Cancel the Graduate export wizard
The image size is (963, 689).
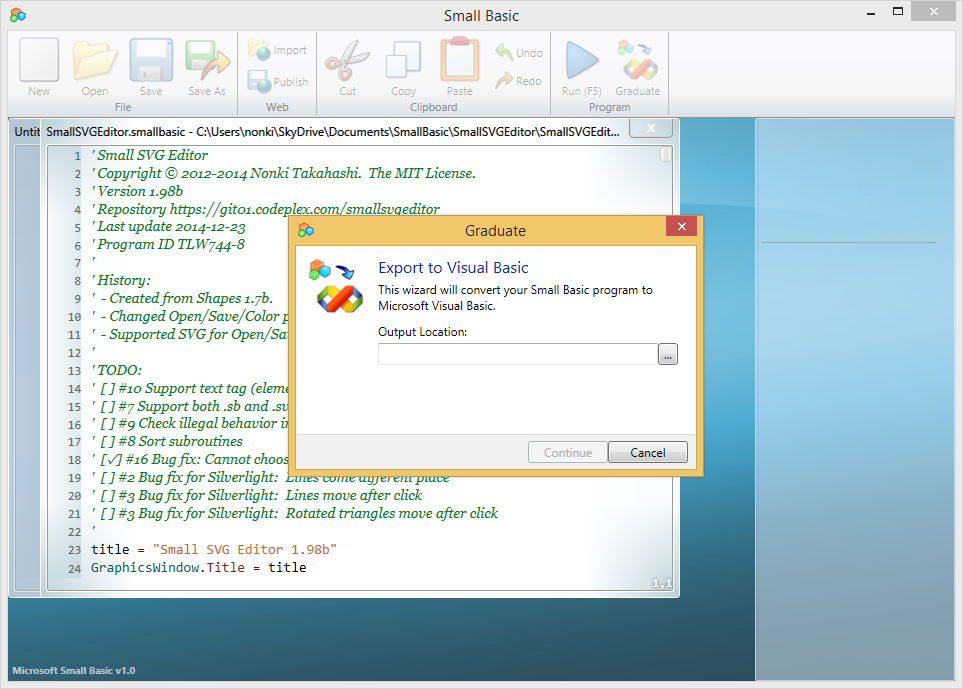(x=648, y=453)
